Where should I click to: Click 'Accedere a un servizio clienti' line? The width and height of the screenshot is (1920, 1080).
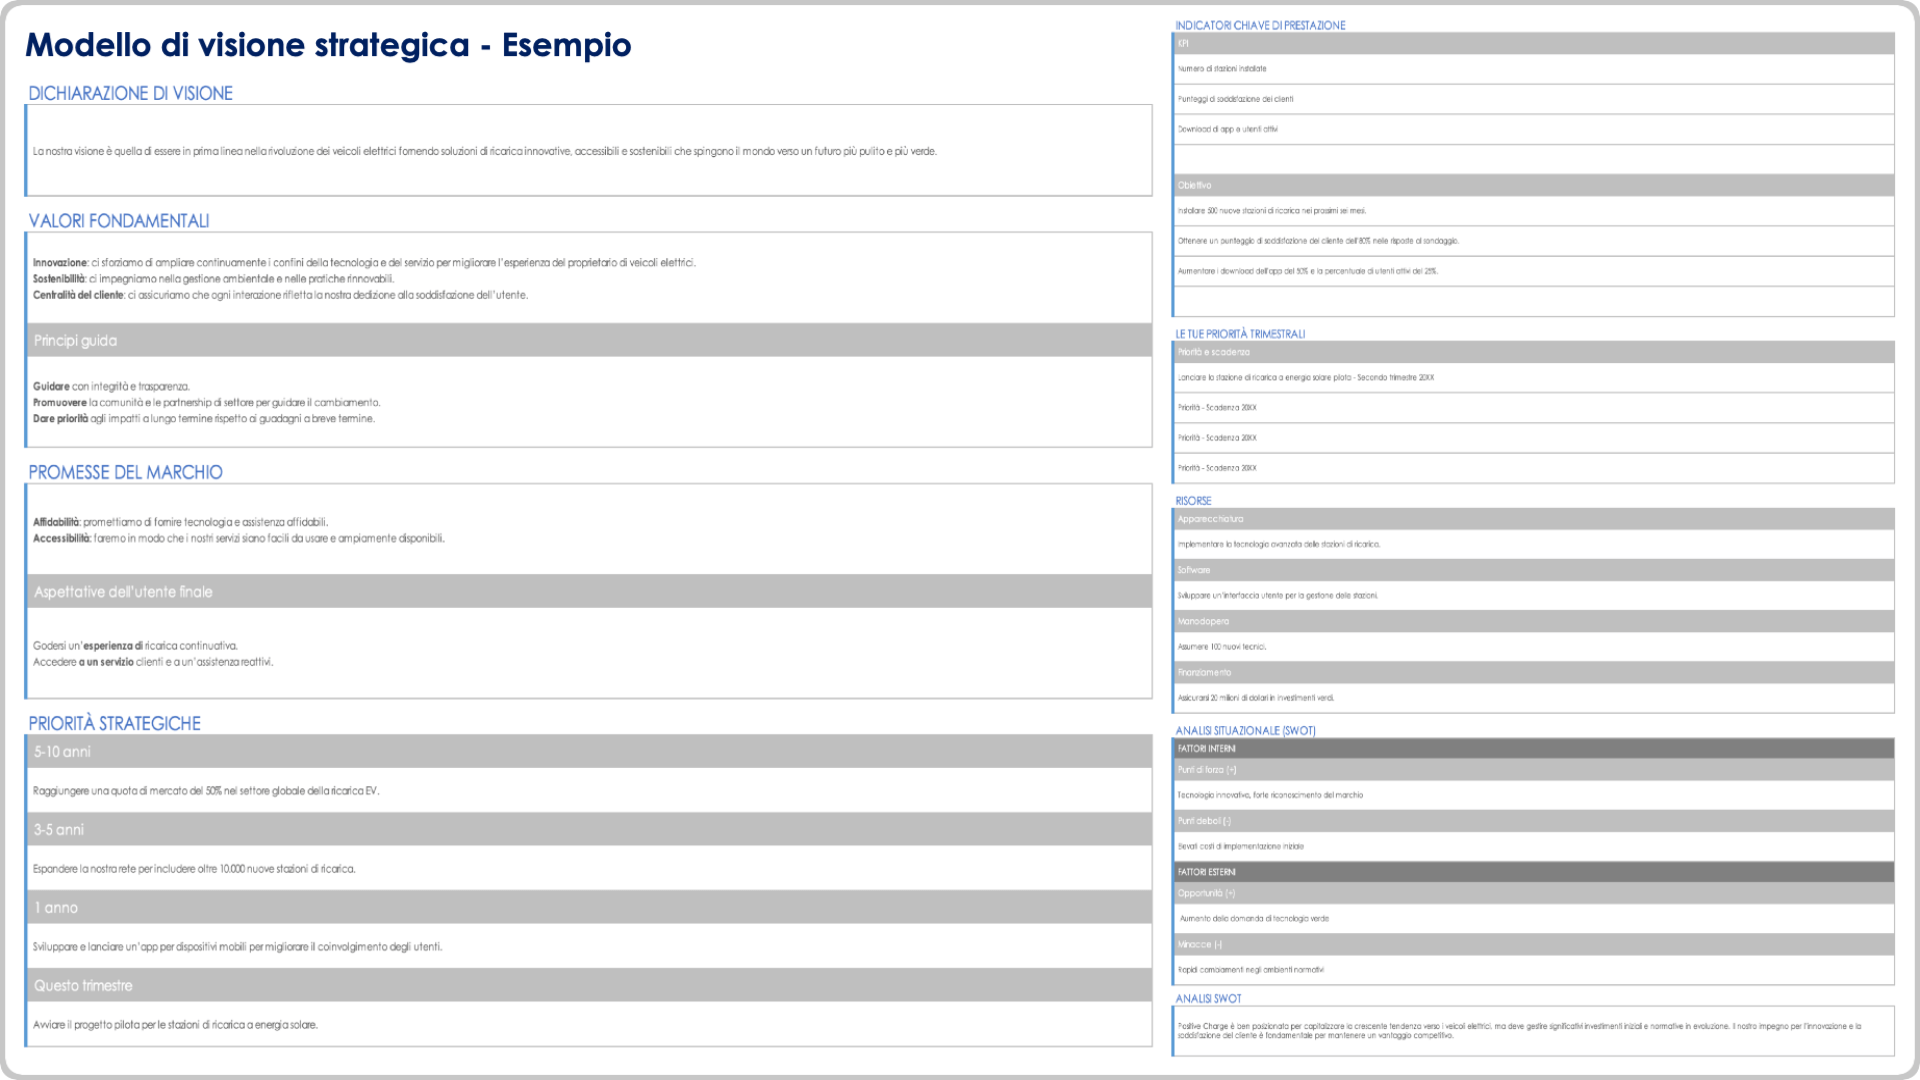click(x=153, y=662)
